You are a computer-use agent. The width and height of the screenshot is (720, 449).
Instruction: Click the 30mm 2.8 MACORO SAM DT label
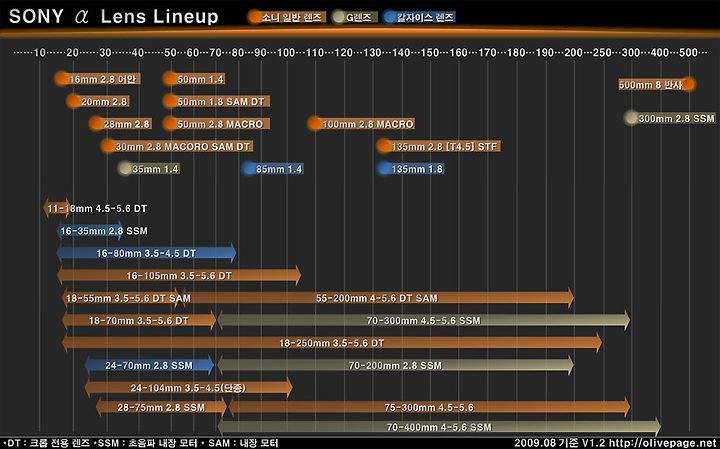click(177, 146)
